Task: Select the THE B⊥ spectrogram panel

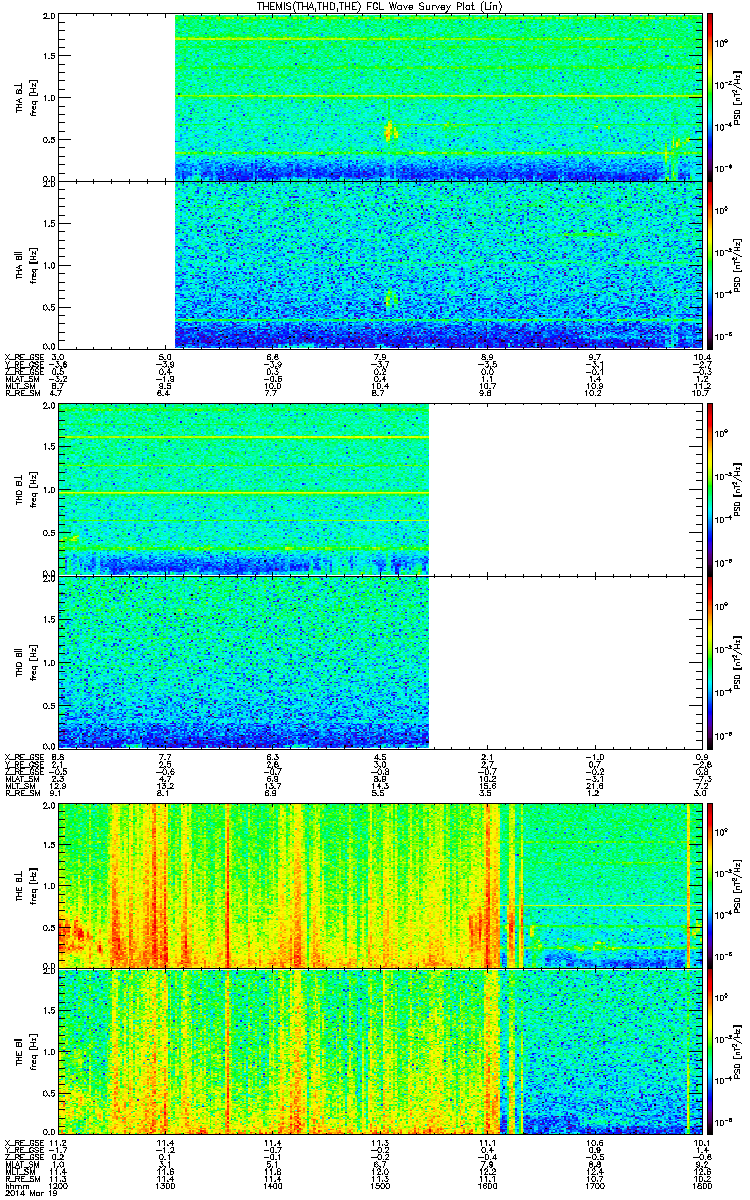Action: (x=379, y=885)
